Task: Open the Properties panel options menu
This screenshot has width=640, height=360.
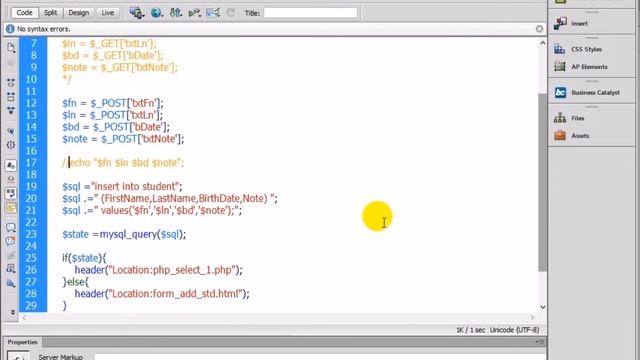Action: 540,342
